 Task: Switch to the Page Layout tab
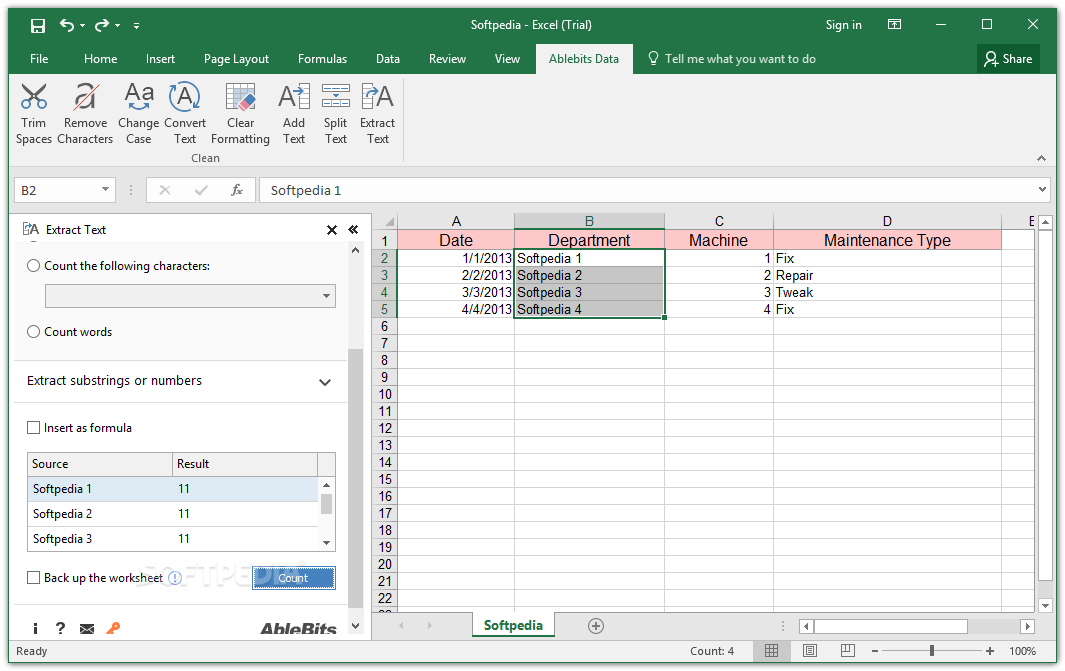coord(236,59)
